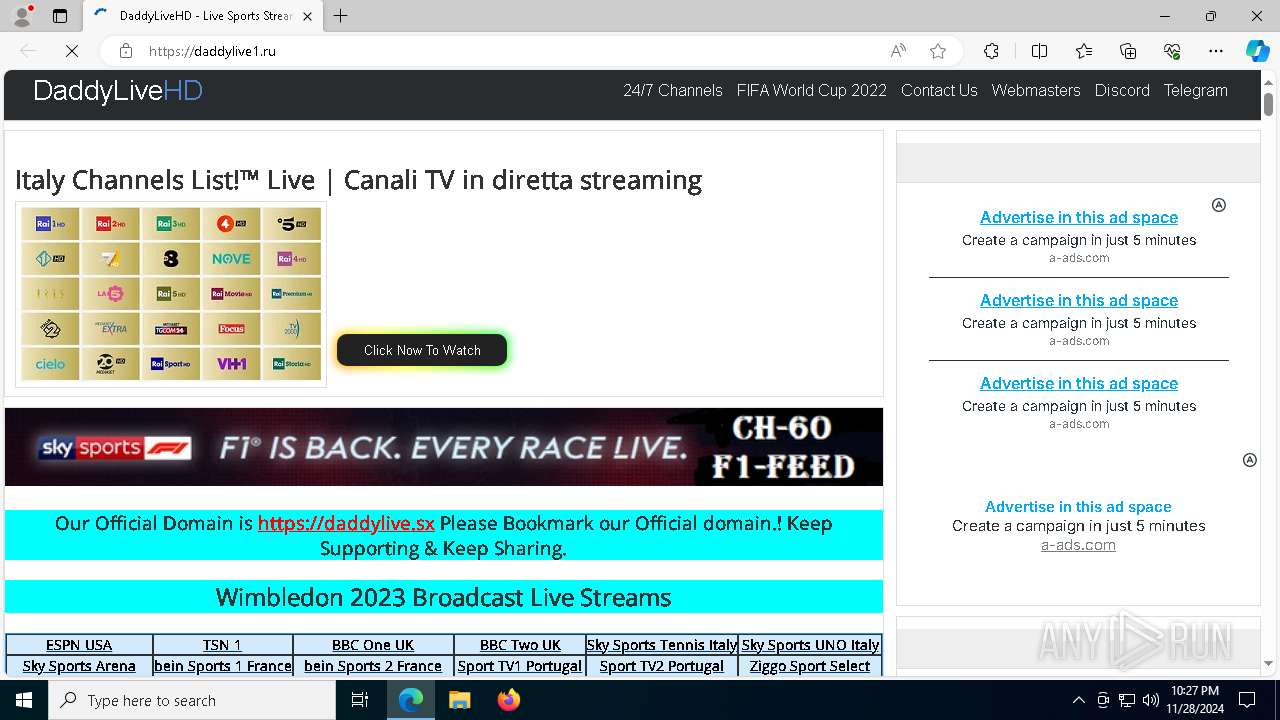
Task: Close the DaddyLiveHD browser tab
Action: 307,16
